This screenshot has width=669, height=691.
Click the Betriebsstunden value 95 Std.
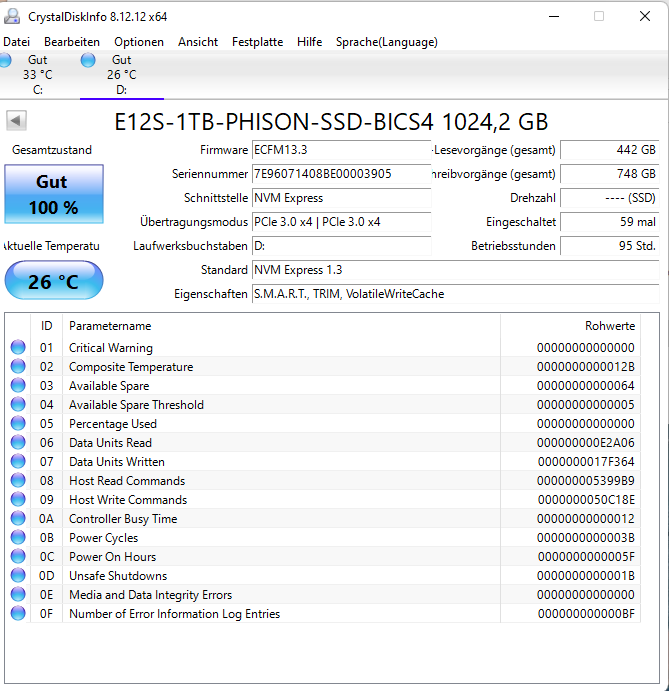coord(610,246)
